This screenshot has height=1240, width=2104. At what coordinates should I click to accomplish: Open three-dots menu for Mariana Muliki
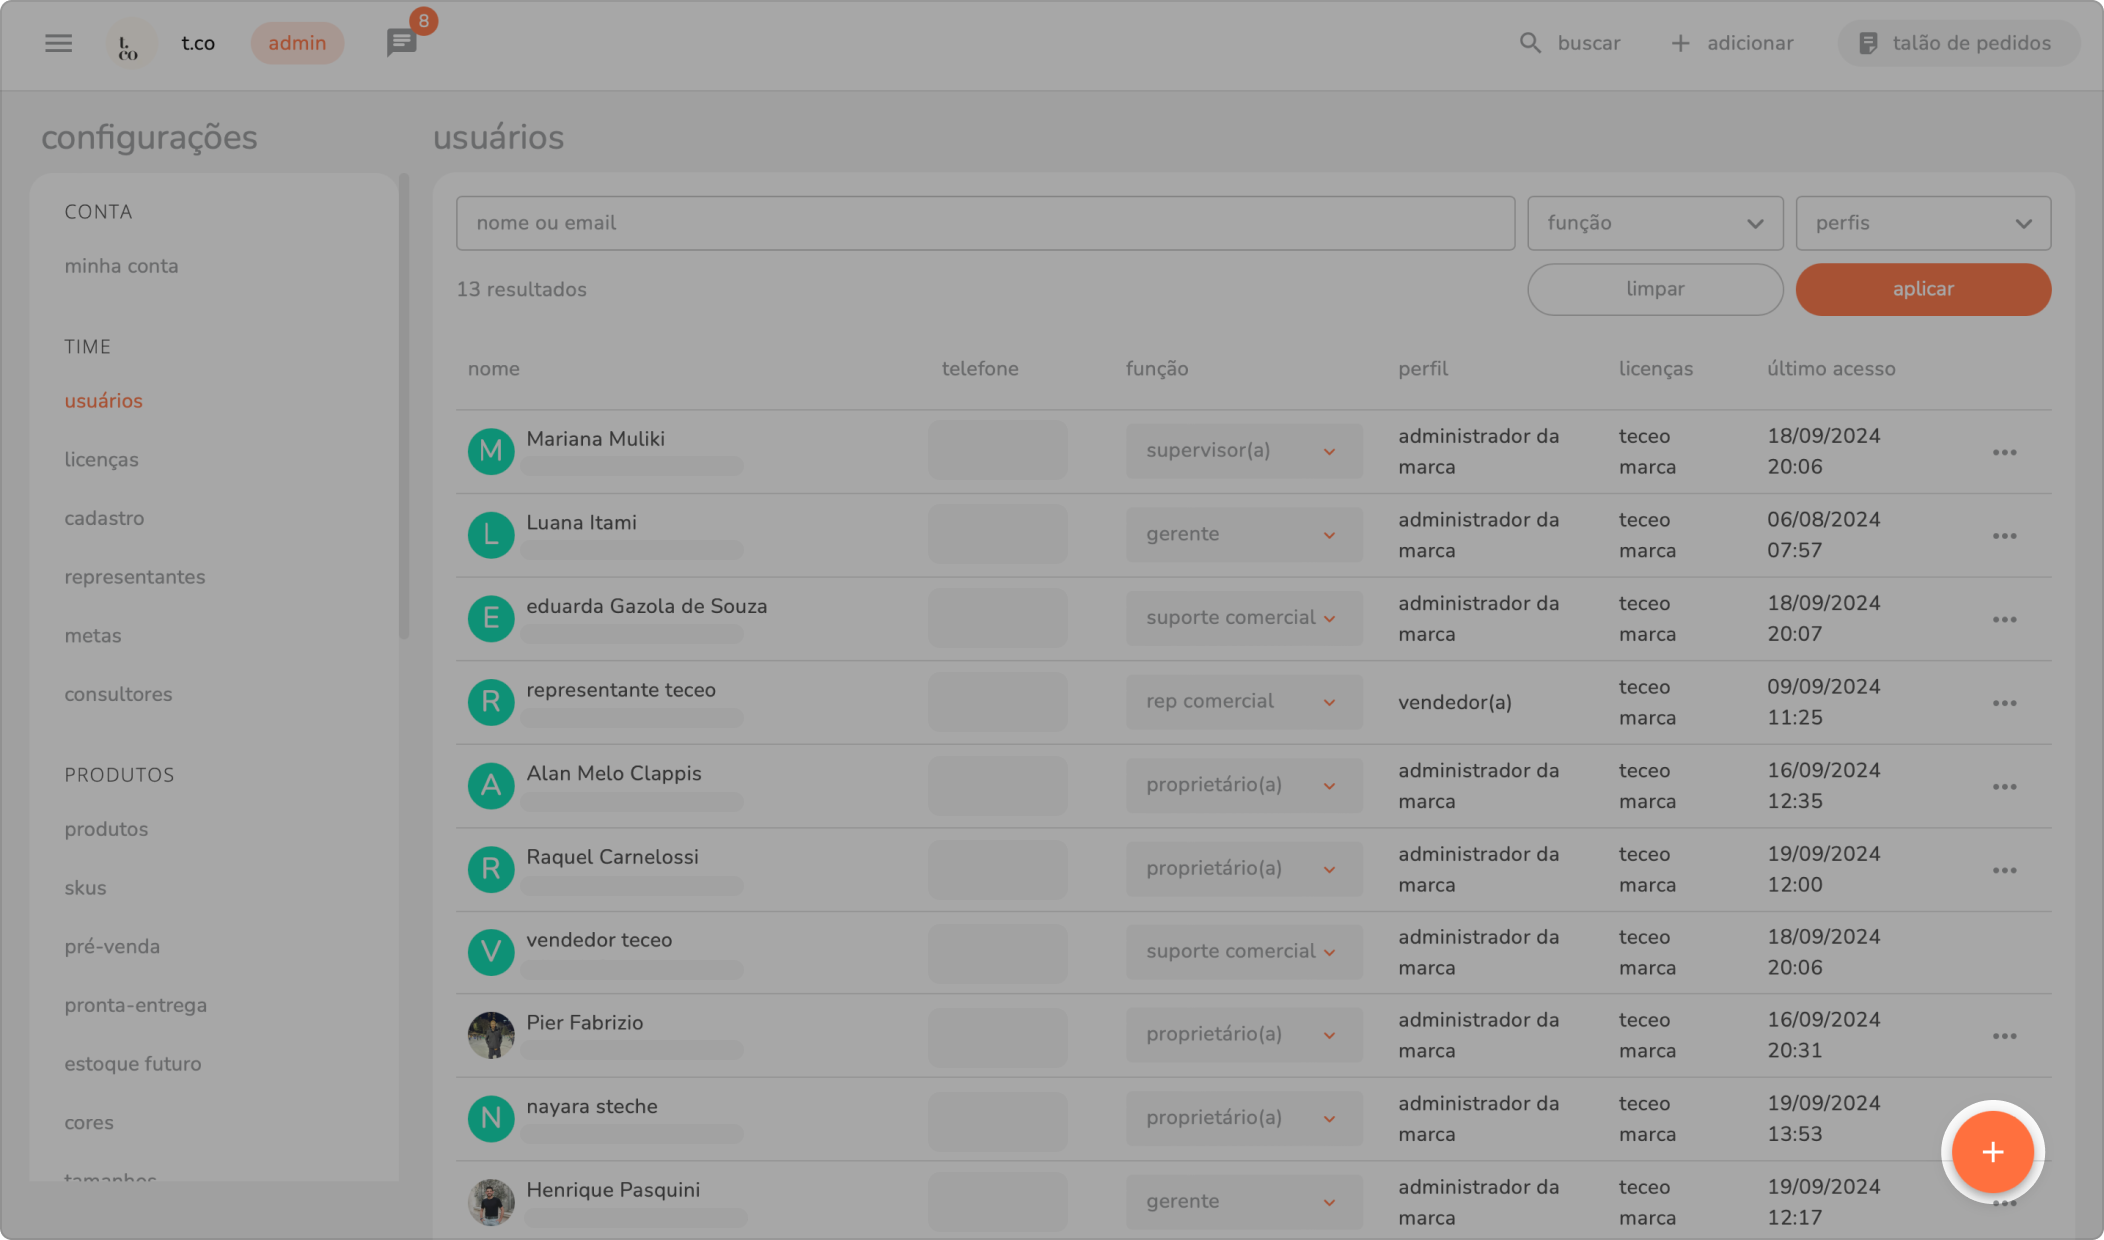tap(2004, 452)
